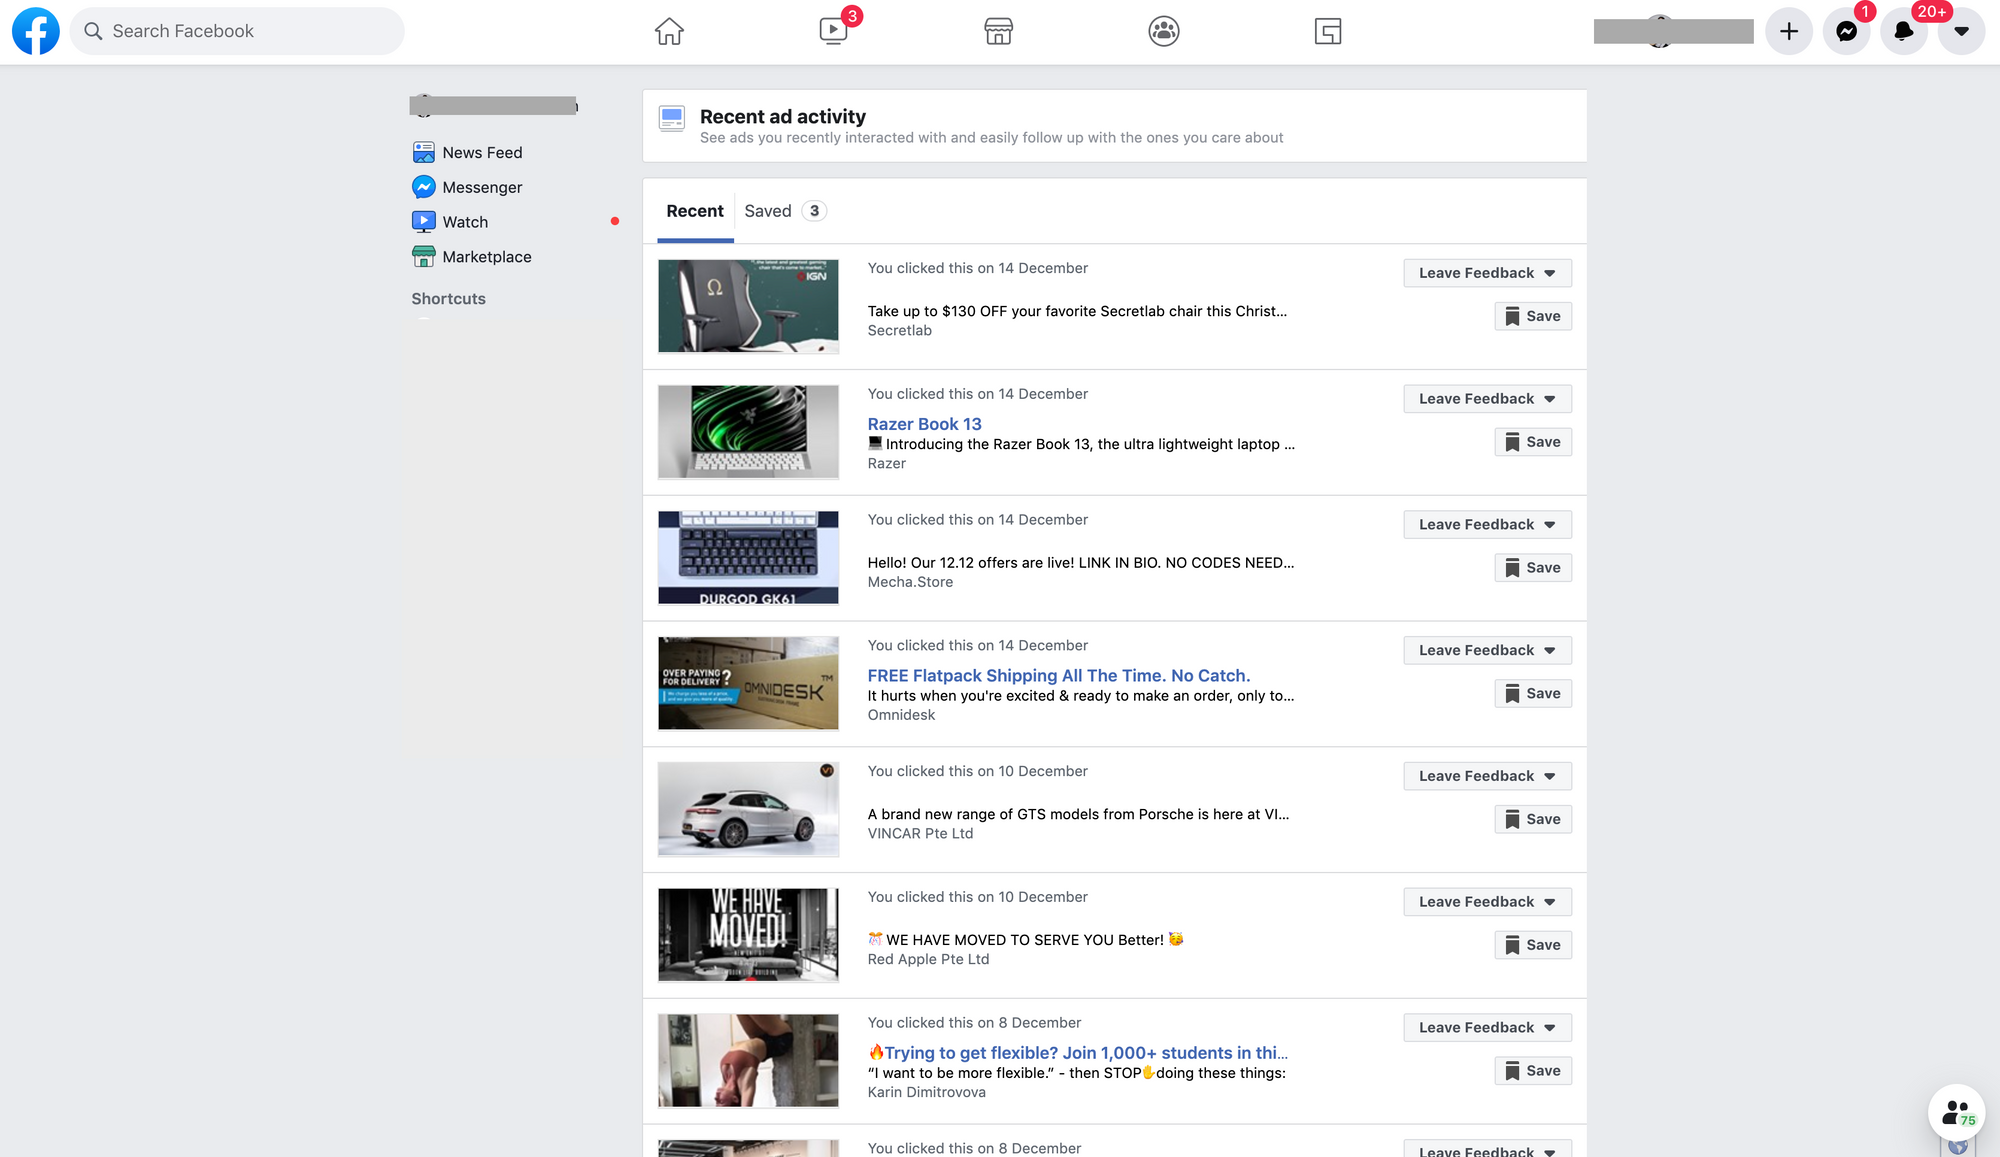
Task: Click the Secretlab chair thumbnail
Action: (748, 306)
